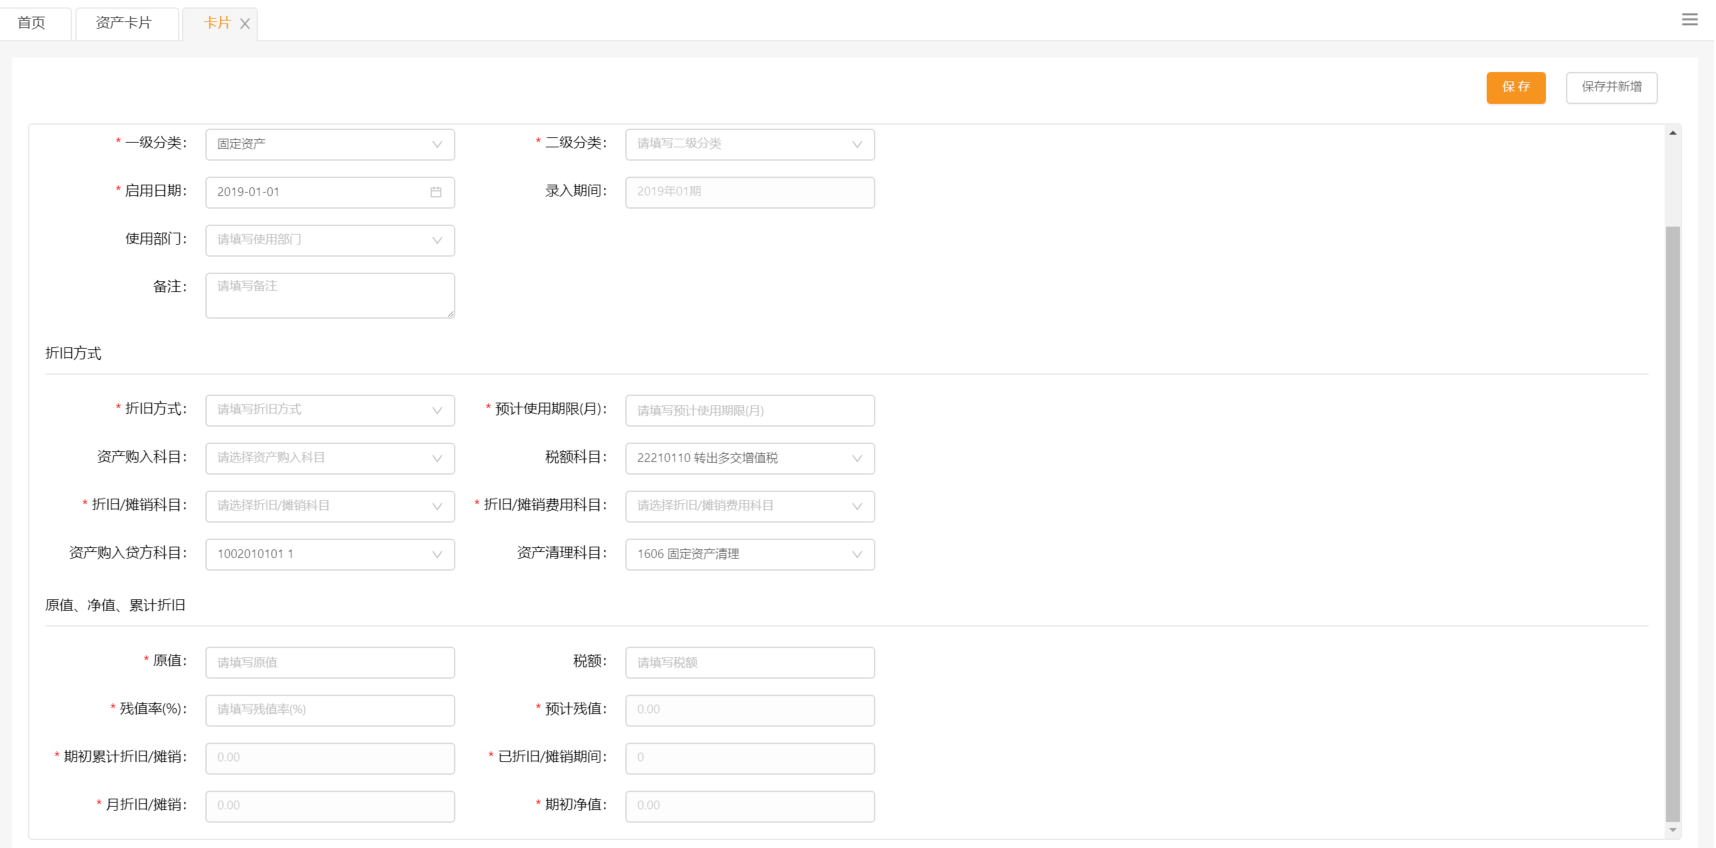This screenshot has width=1716, height=848.
Task: Click the scrollbar up arrow in form panel
Action: point(1672,133)
